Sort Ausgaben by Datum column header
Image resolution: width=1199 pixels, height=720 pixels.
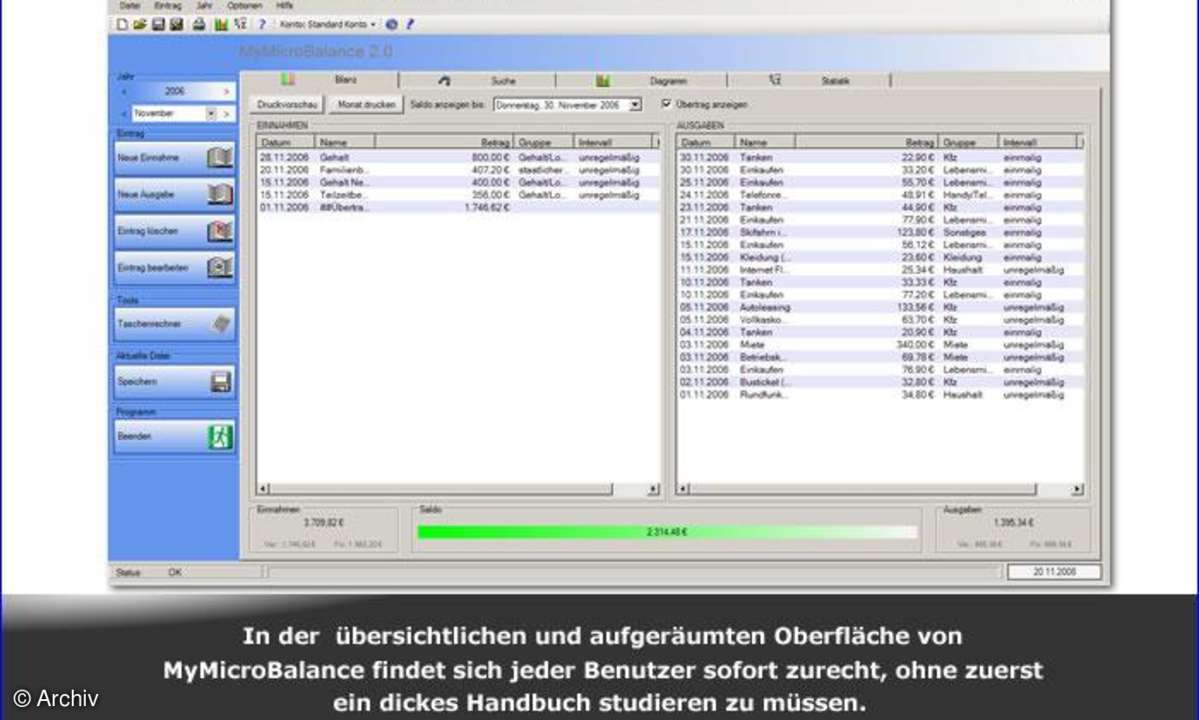(x=706, y=143)
